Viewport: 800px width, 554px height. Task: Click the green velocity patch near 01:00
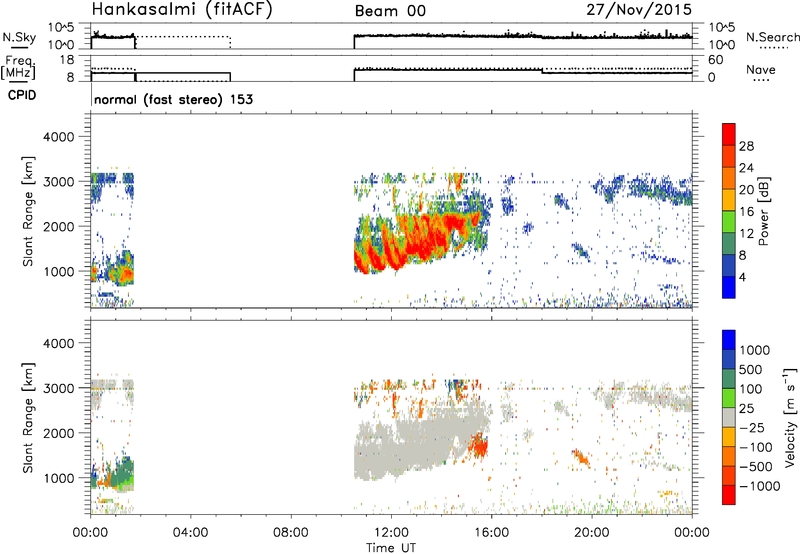[x=123, y=473]
